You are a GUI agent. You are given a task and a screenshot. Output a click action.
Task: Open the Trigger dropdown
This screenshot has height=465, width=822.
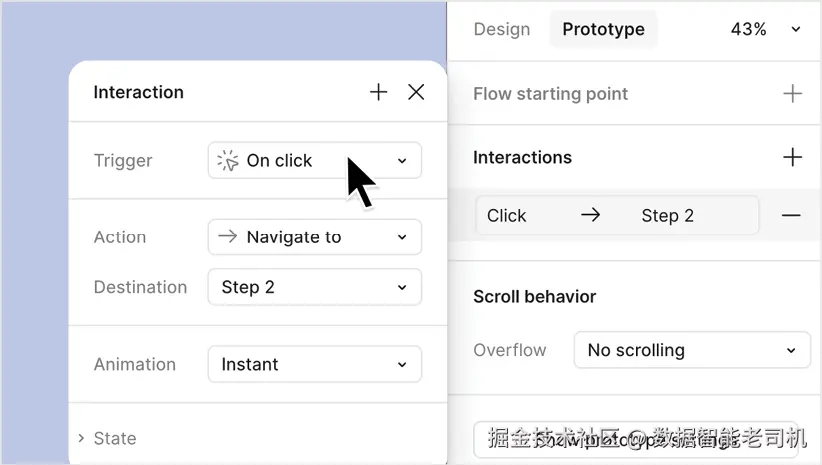(x=314, y=160)
